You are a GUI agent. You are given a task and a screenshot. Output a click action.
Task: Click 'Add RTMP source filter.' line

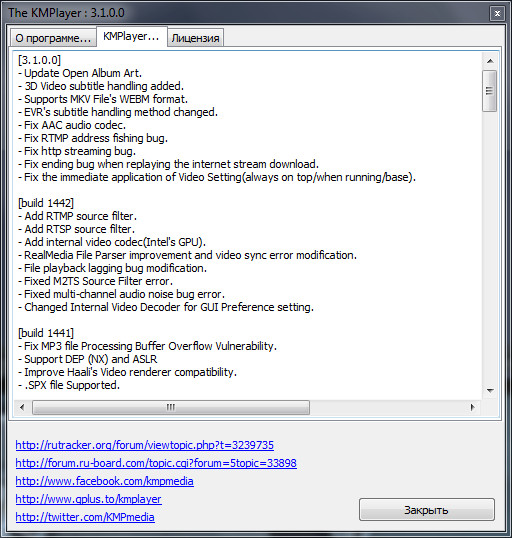pos(77,216)
